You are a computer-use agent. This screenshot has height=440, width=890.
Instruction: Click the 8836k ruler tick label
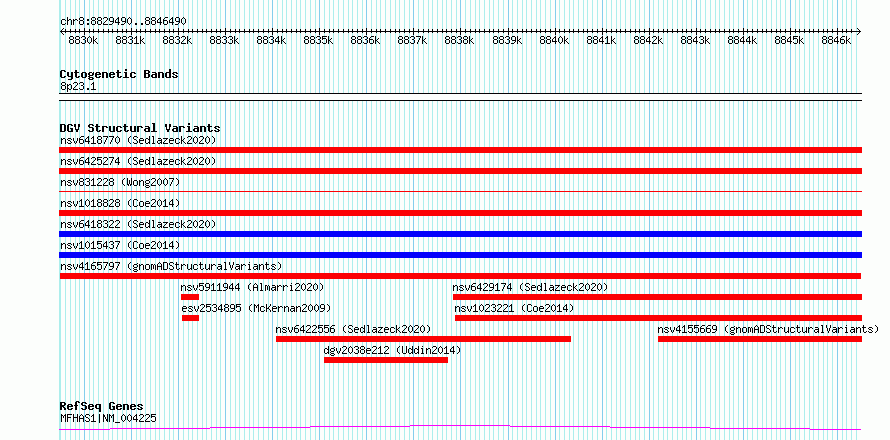[x=366, y=41]
